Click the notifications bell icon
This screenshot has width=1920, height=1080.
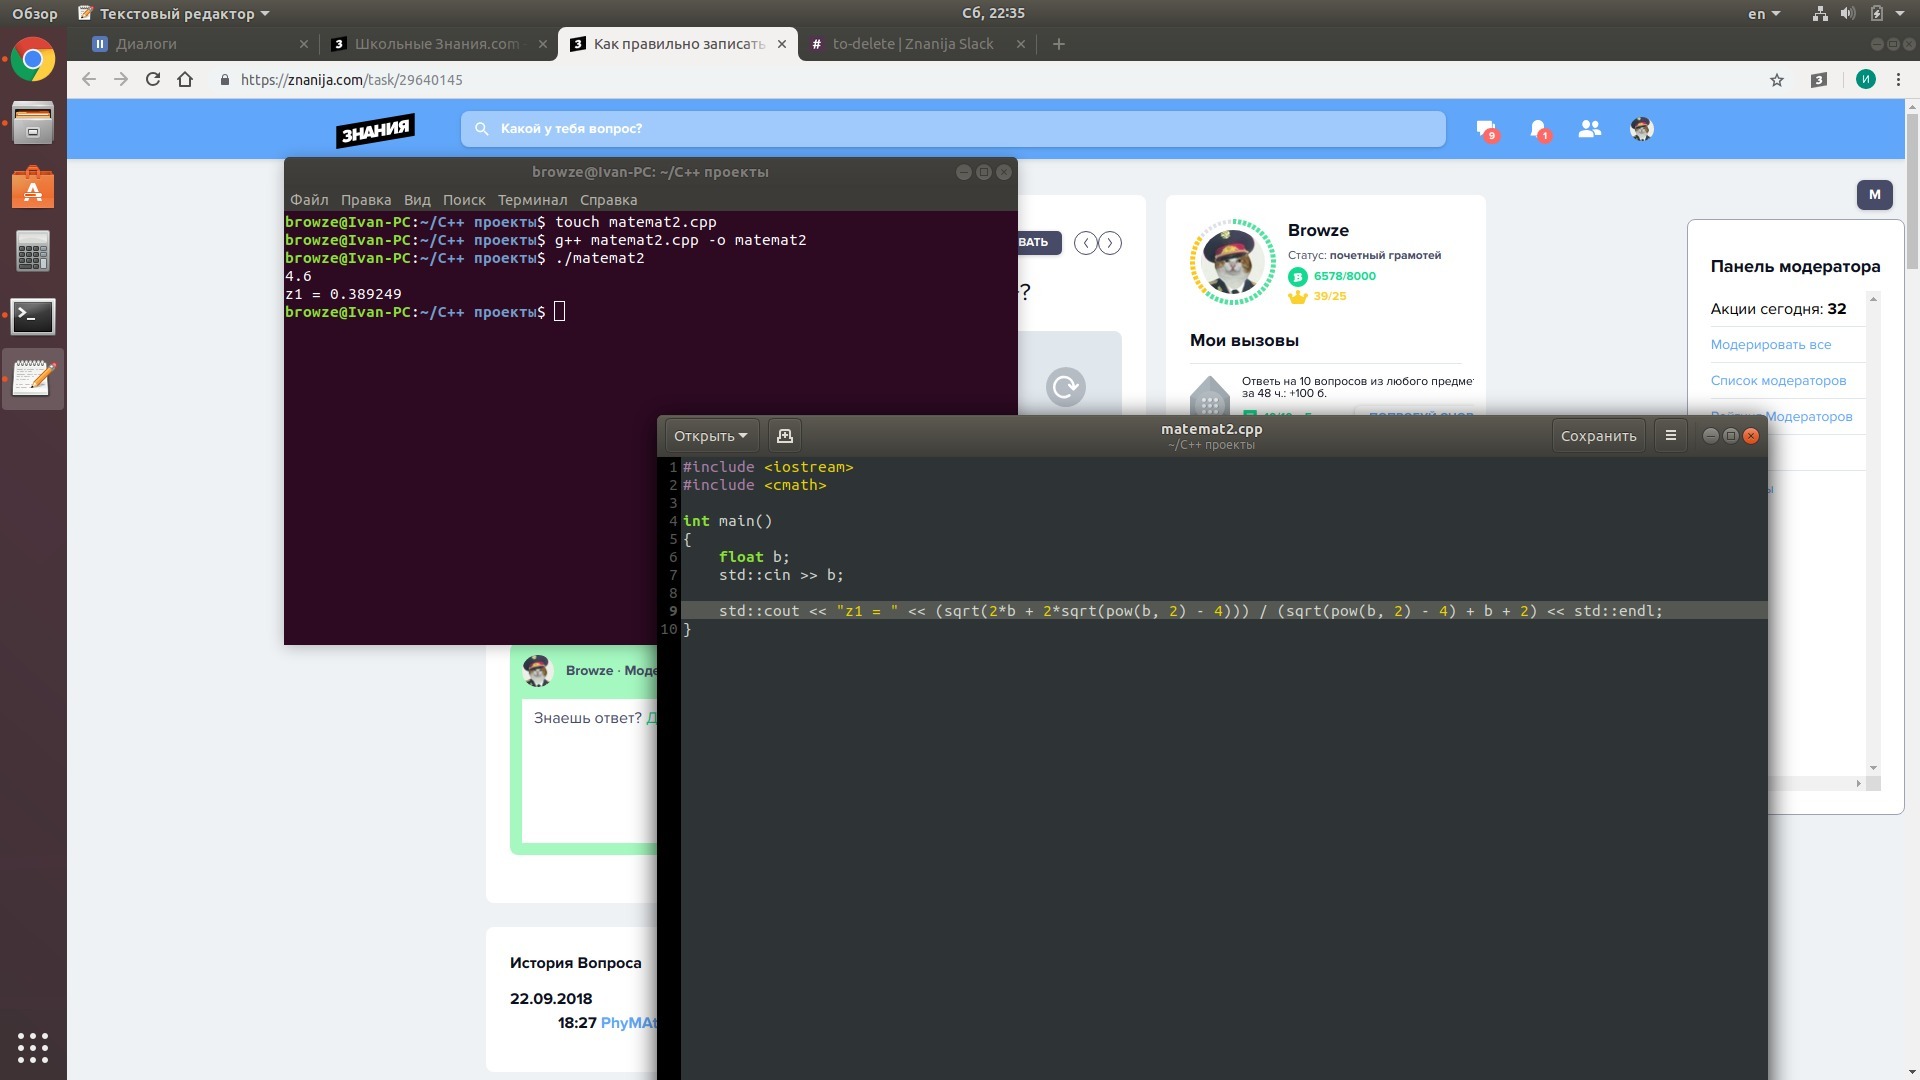1538,129
